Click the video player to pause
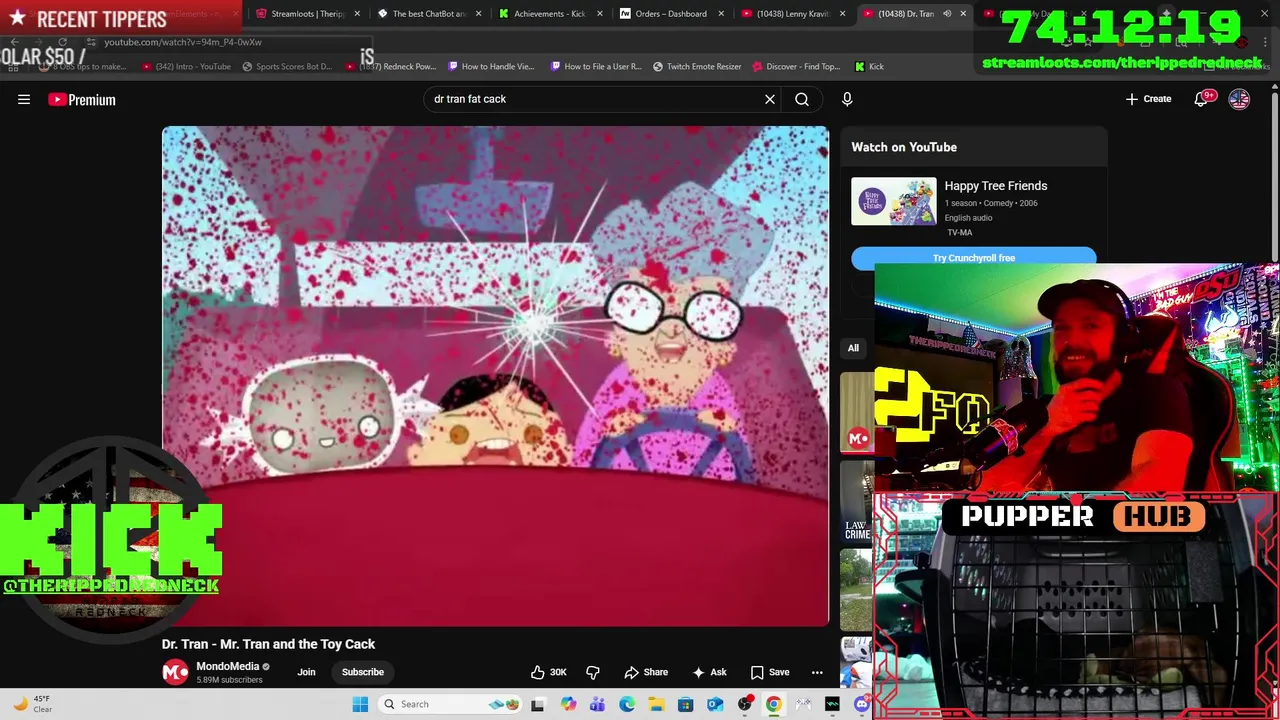The image size is (1280, 720). pos(495,376)
